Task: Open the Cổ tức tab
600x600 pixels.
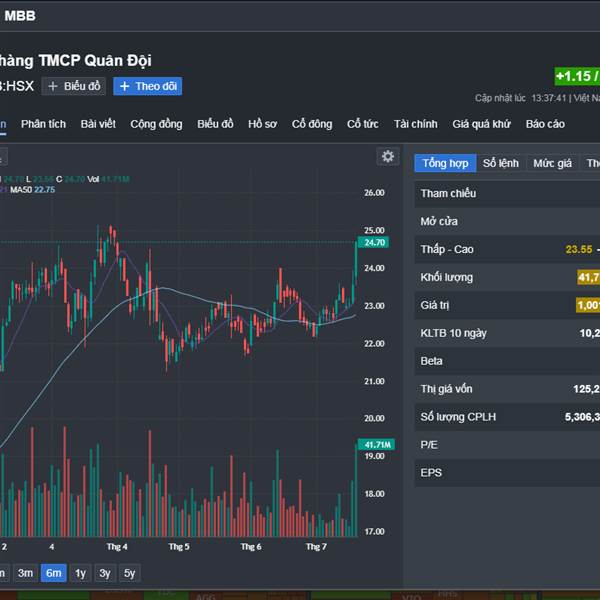Action: (x=362, y=124)
